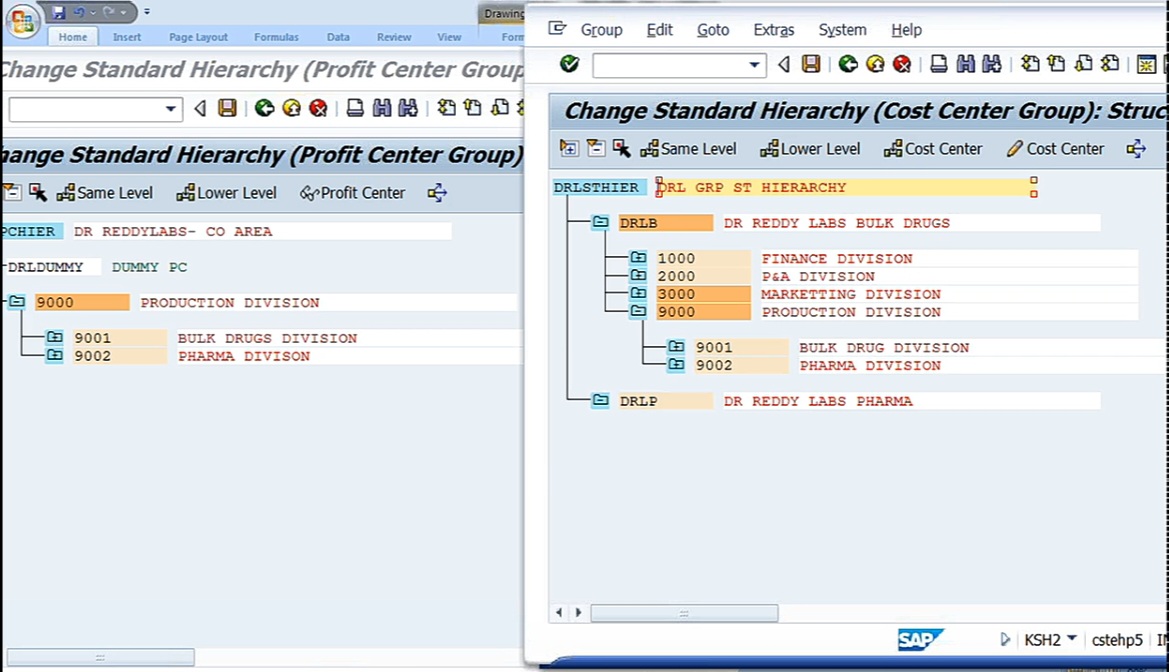
Task: Click red Cancel icon in Cost Center window
Action: click(902, 64)
